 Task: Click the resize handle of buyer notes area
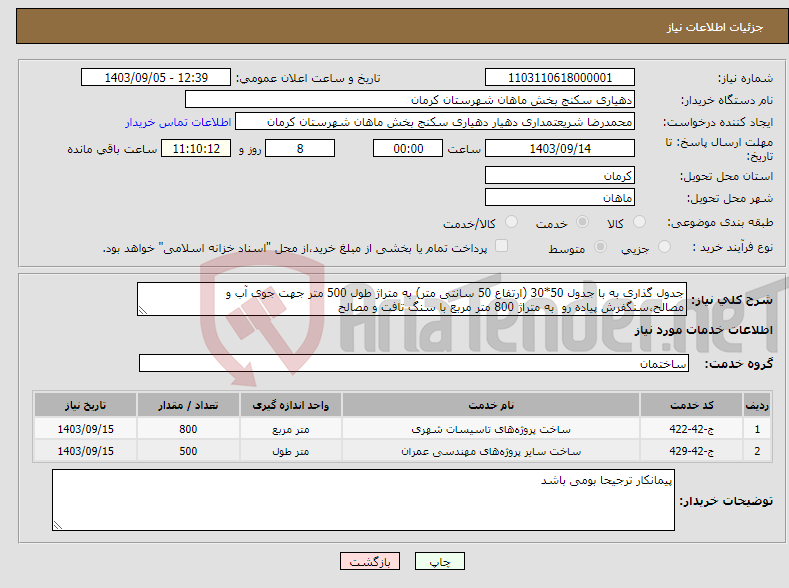[x=57, y=525]
